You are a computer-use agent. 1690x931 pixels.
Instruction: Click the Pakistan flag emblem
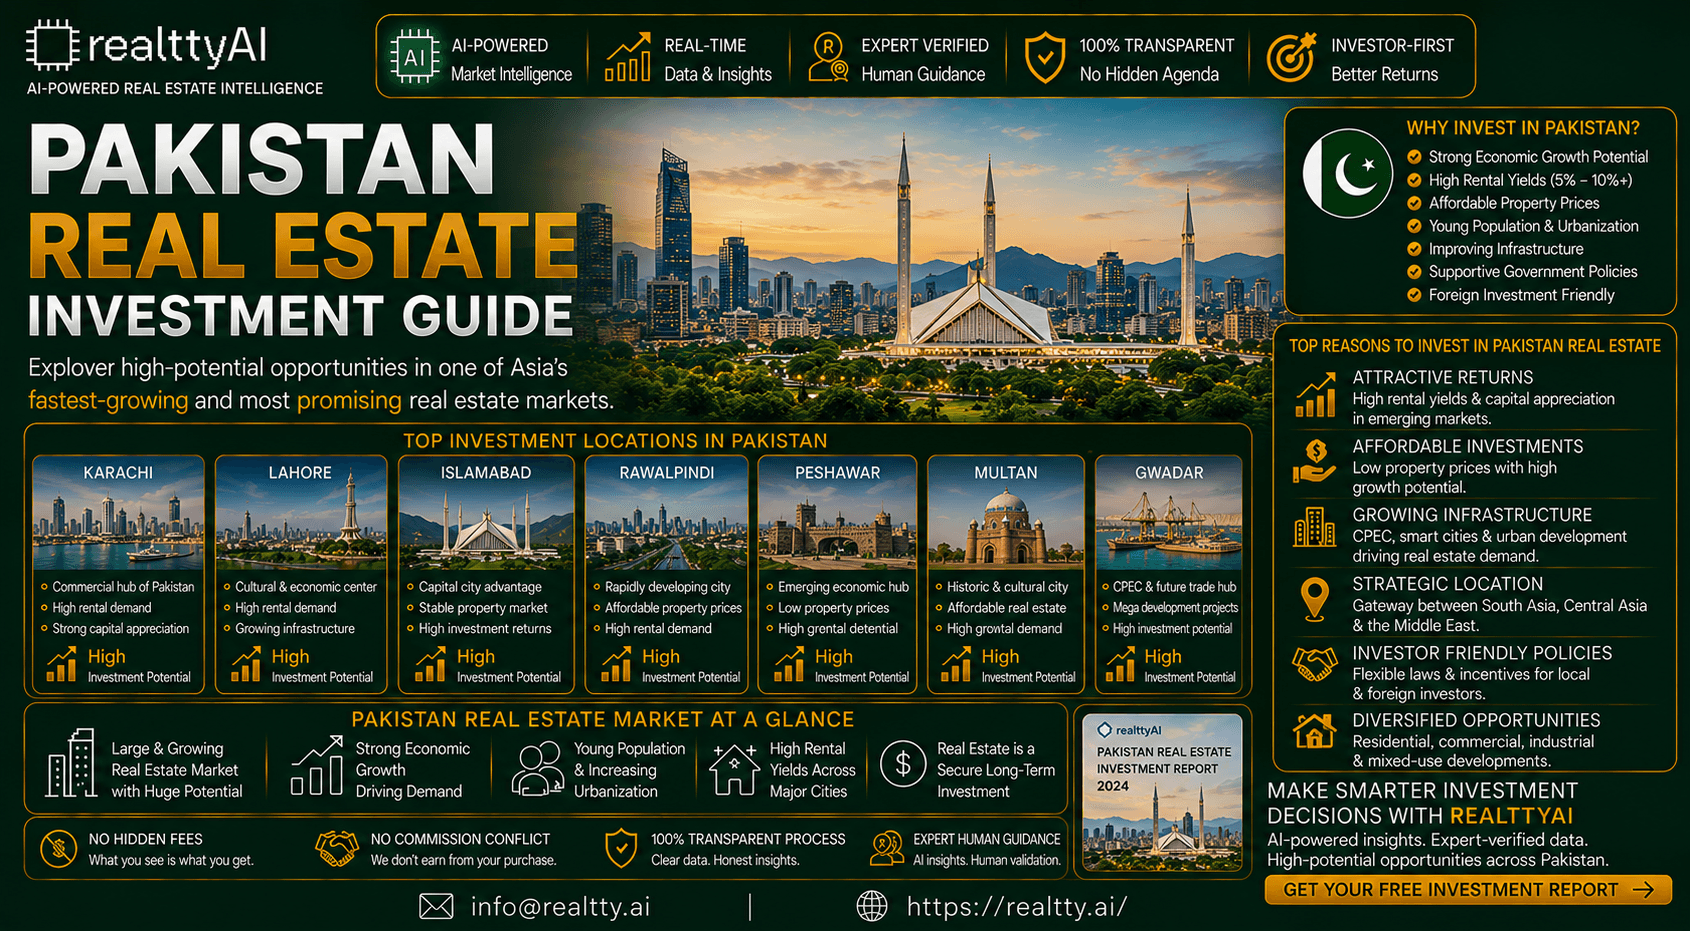click(x=1348, y=174)
